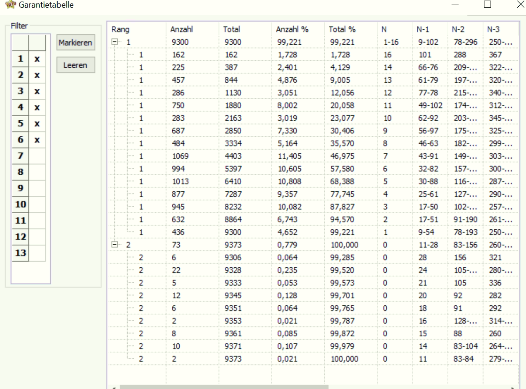Collapse the Rang 2 group

[115, 245]
